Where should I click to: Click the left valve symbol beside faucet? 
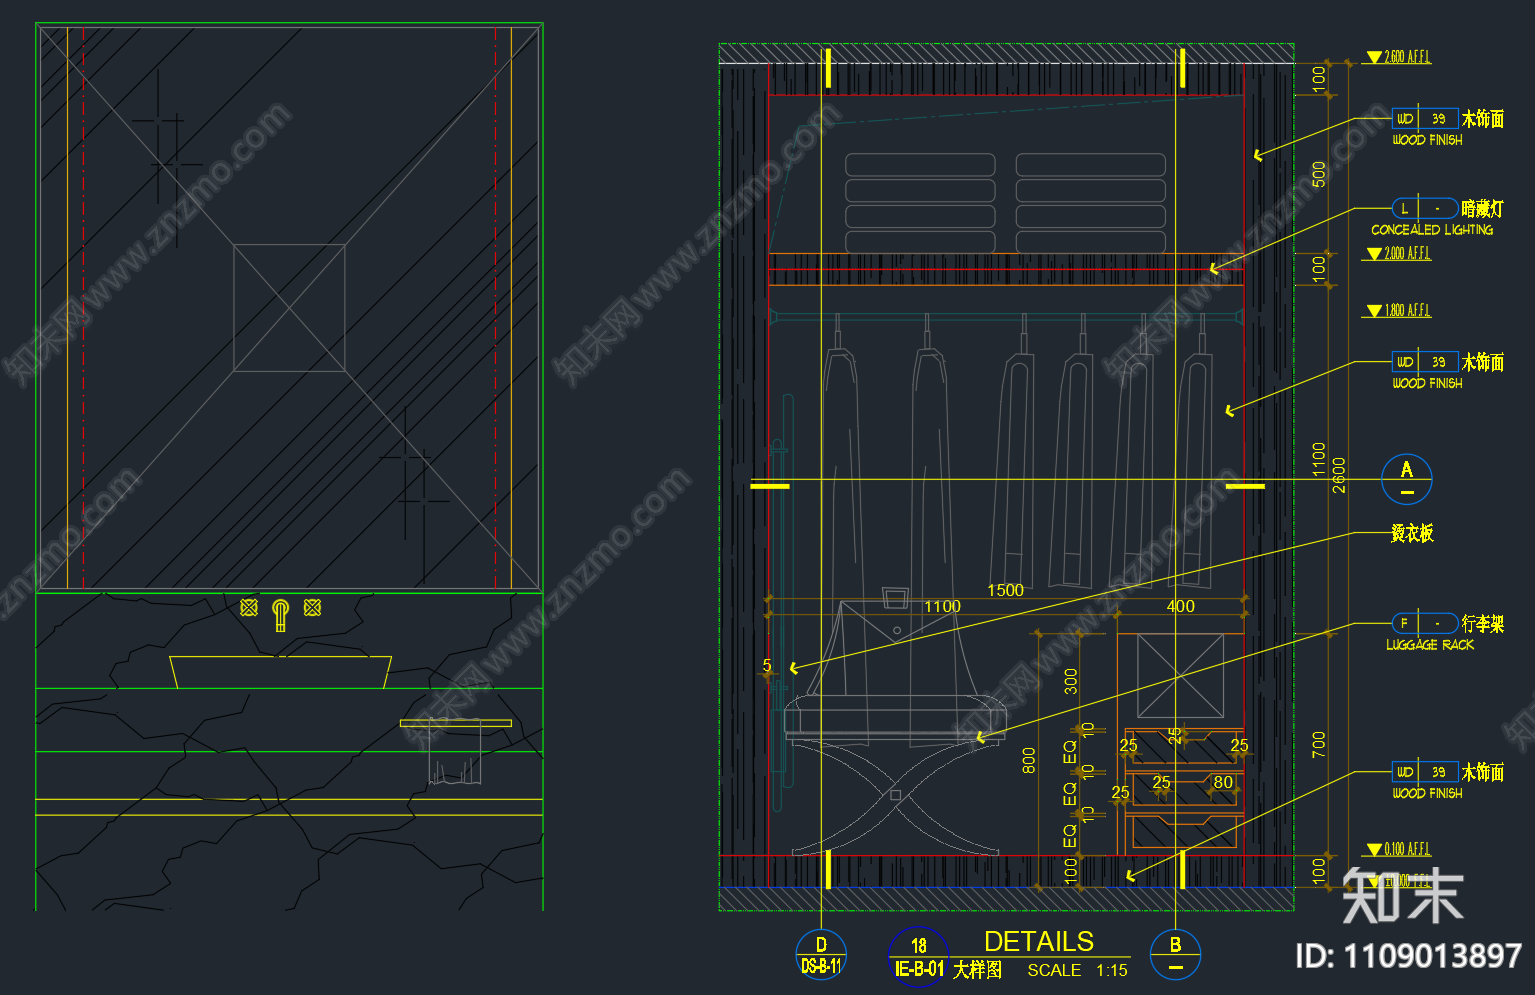tap(249, 607)
